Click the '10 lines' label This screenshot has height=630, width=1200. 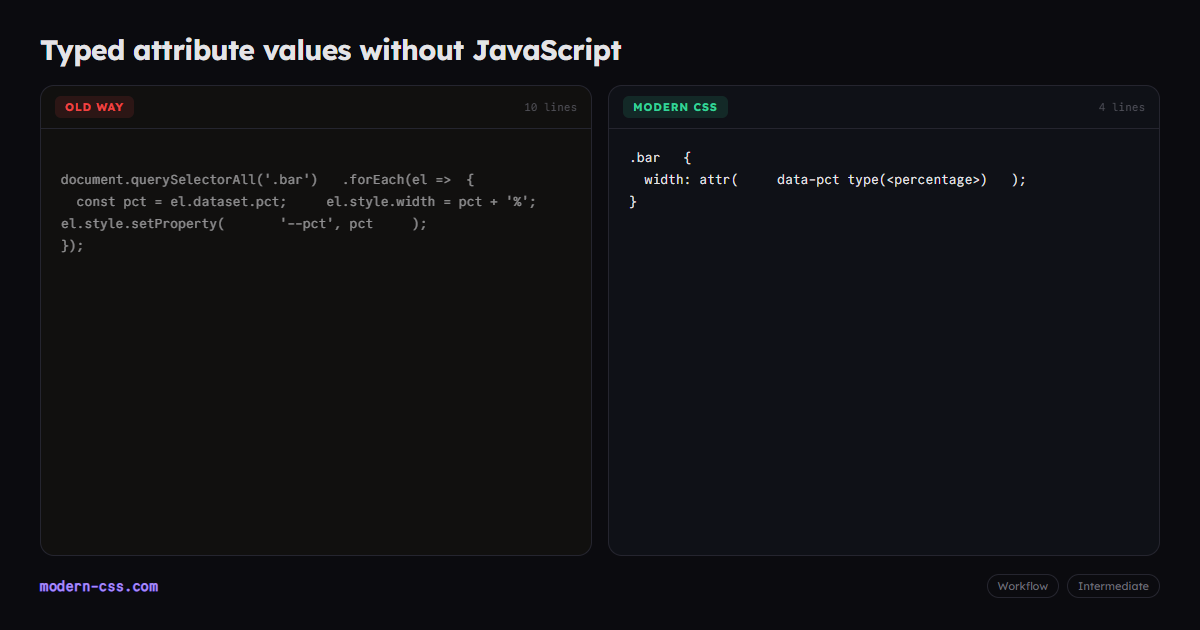(x=550, y=107)
